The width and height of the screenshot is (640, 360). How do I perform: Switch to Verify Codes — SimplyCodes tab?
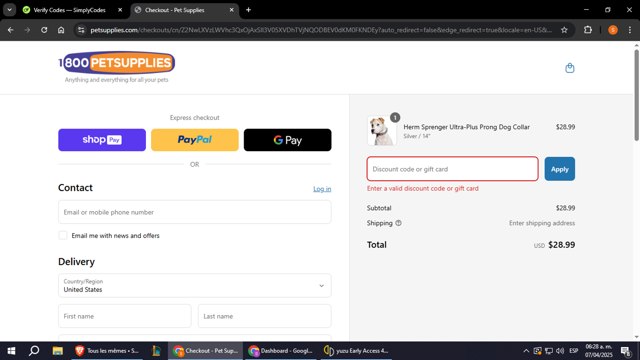[x=70, y=10]
